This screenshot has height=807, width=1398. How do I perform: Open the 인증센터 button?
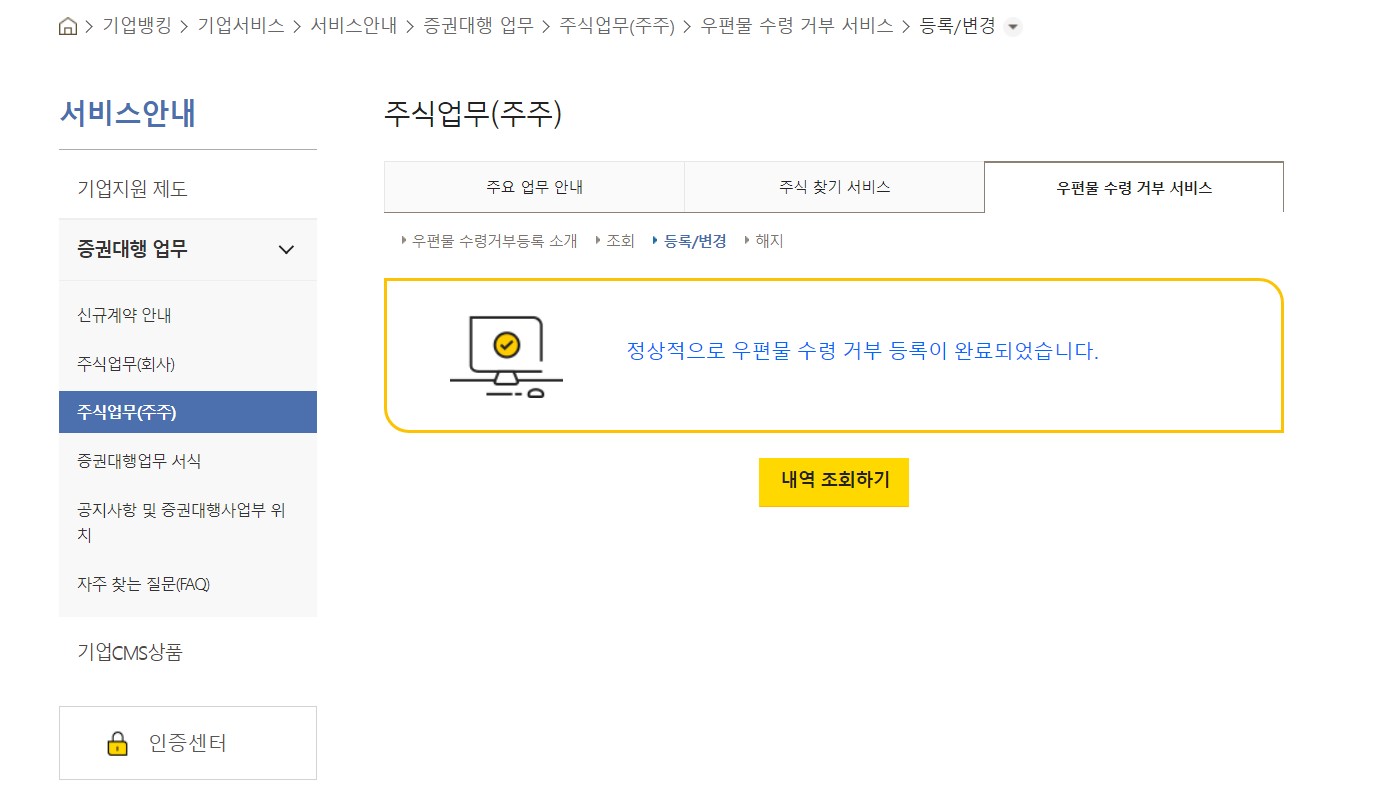pos(188,743)
